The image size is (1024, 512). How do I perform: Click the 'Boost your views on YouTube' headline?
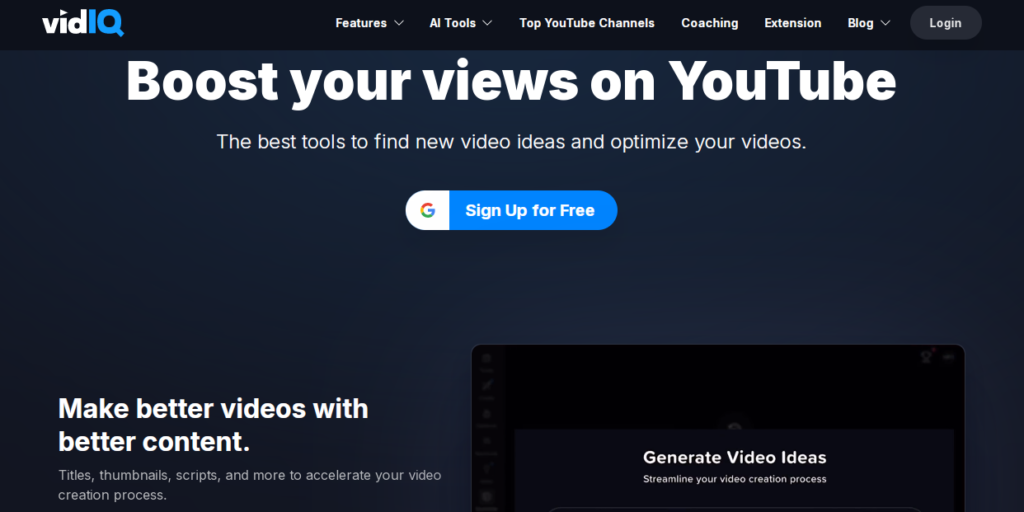coord(511,81)
